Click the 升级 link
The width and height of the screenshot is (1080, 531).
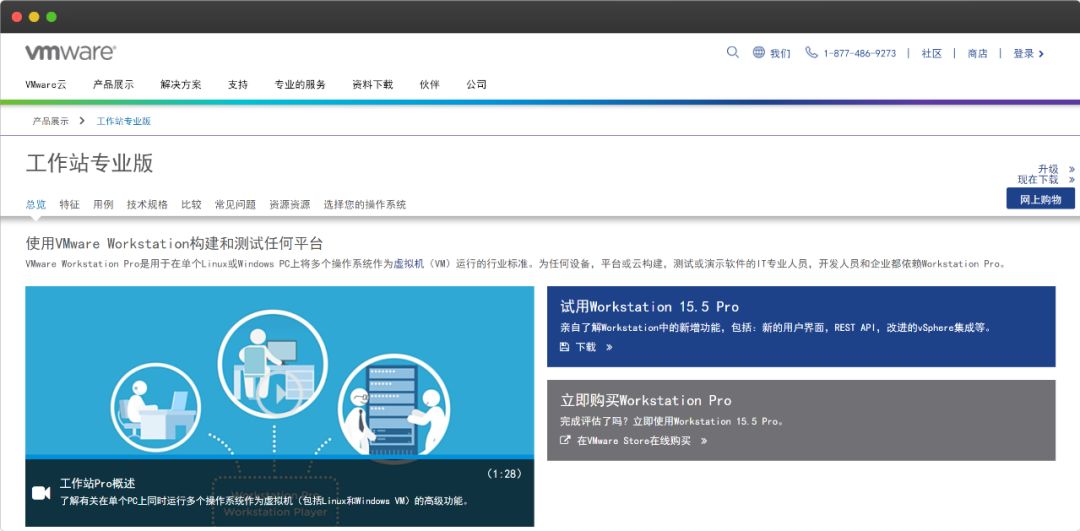[x=1048, y=169]
